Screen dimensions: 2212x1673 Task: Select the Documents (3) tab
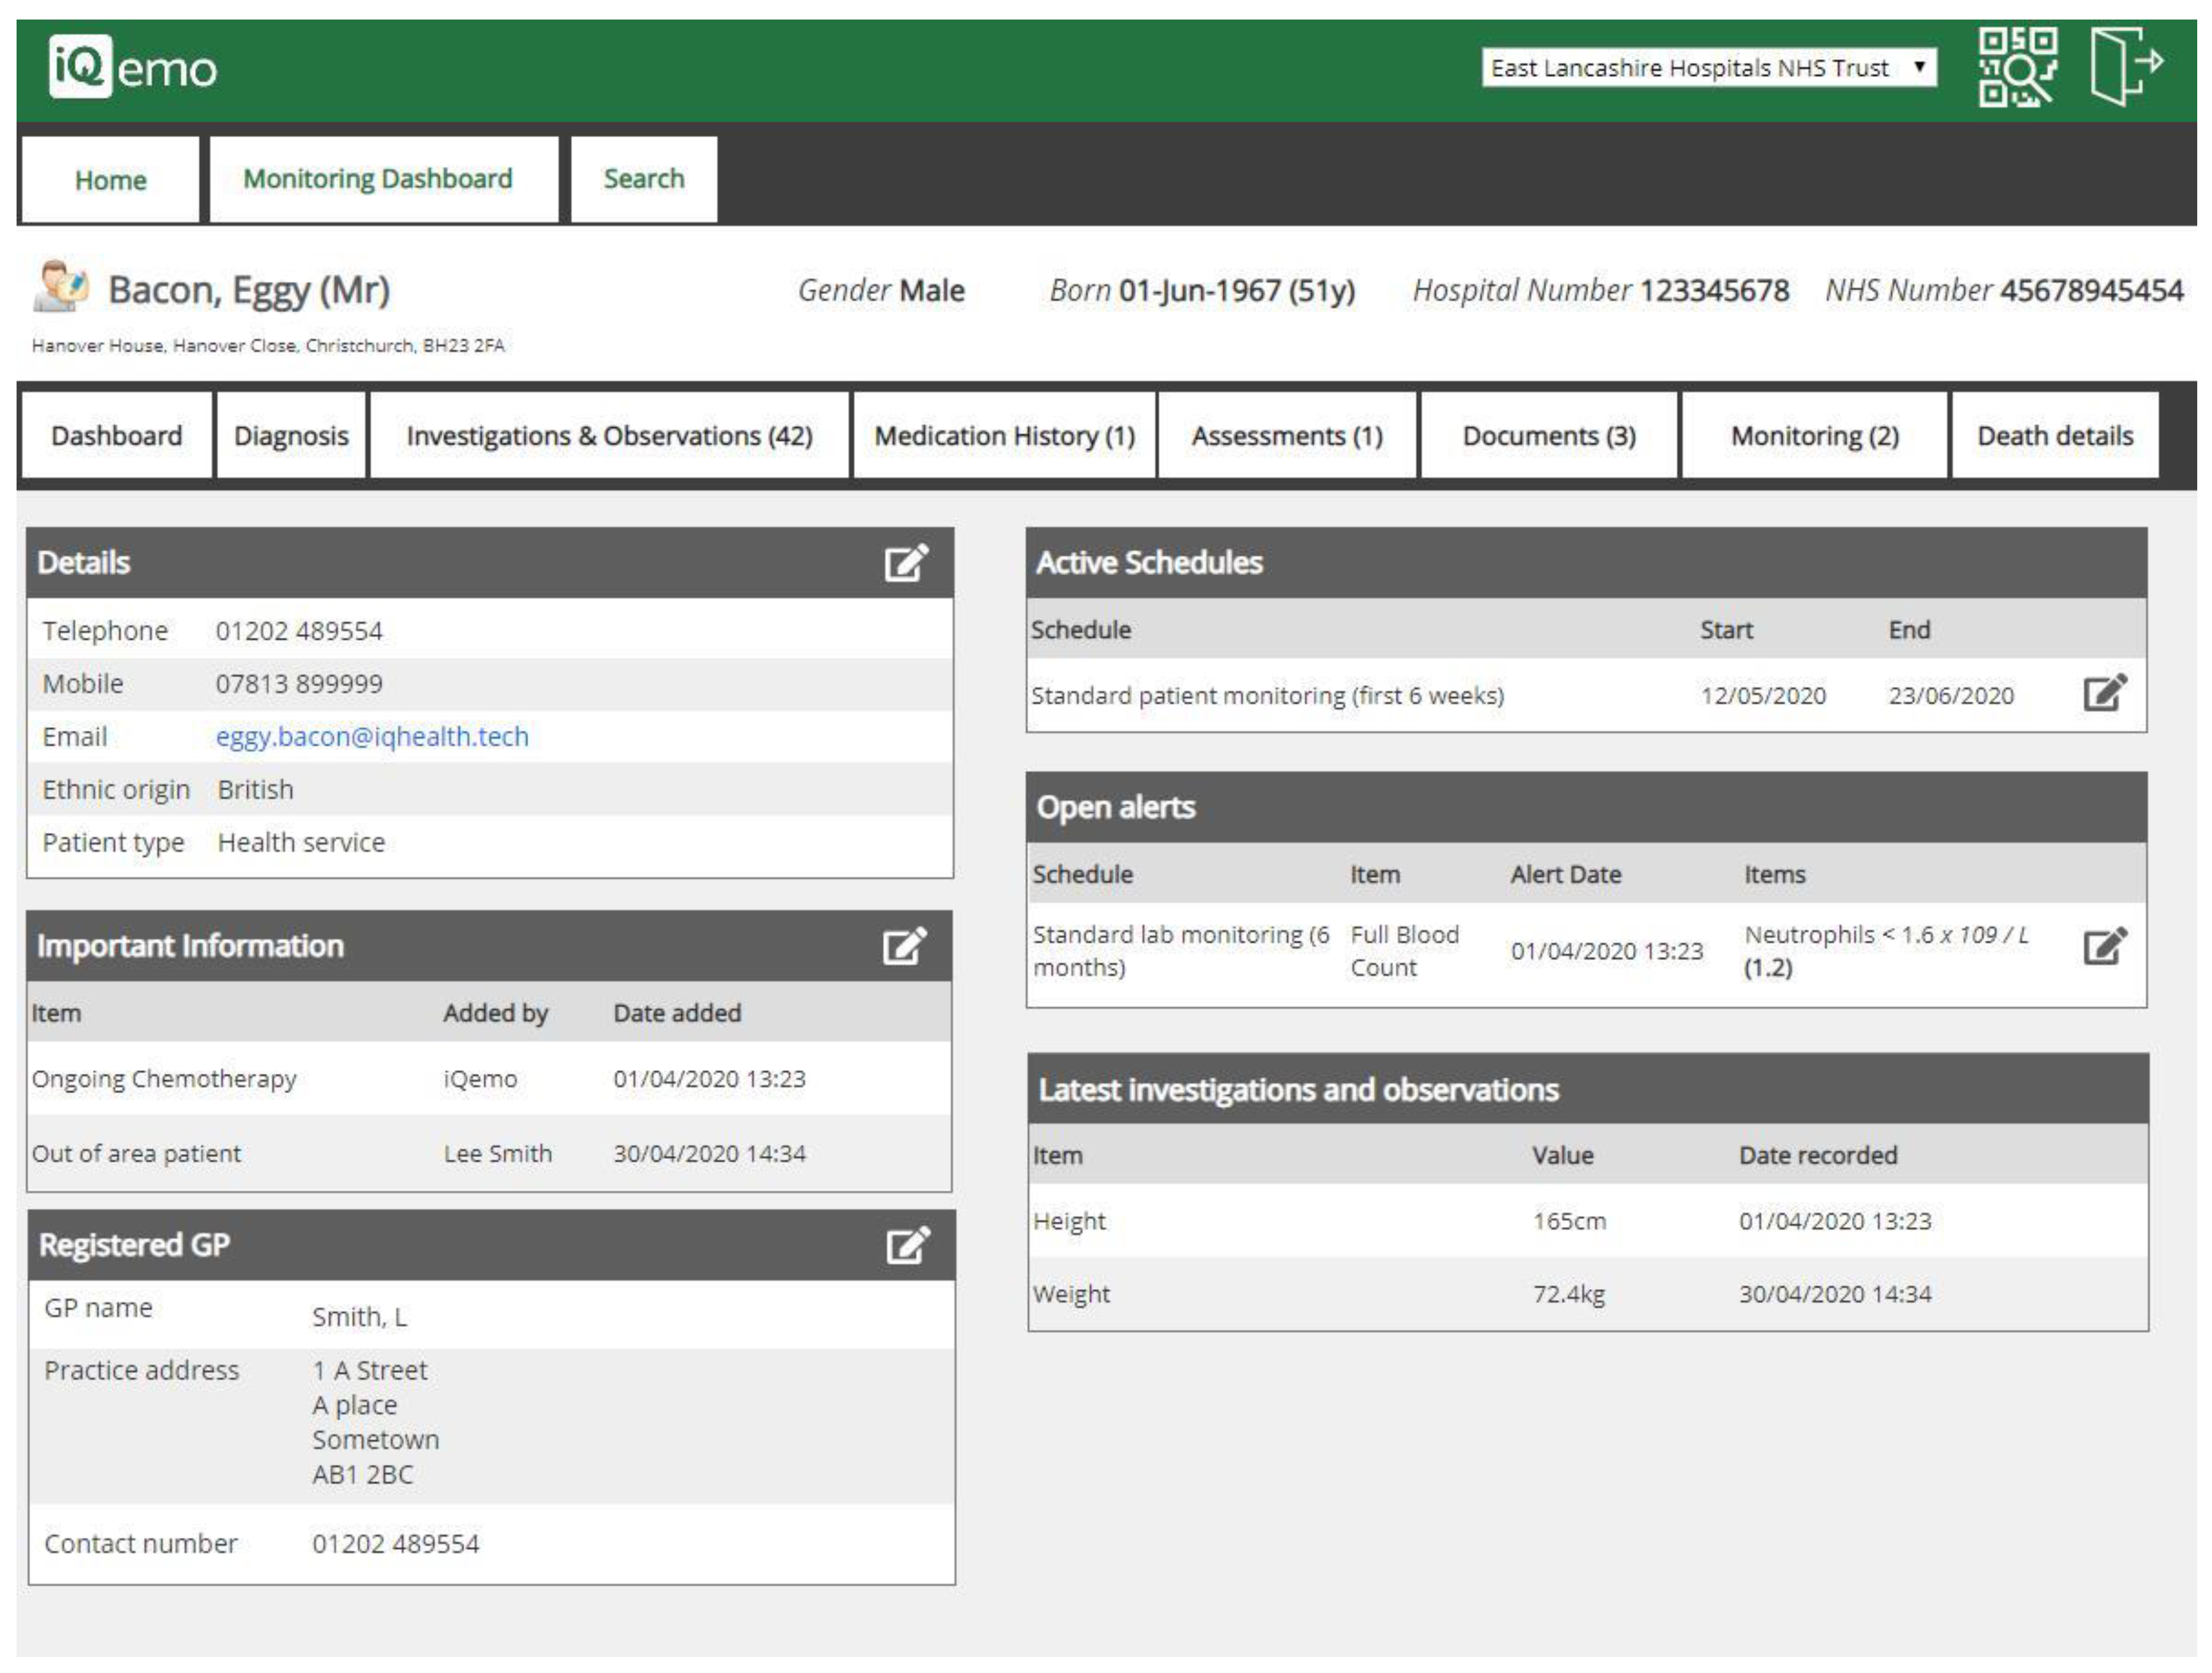point(1548,436)
